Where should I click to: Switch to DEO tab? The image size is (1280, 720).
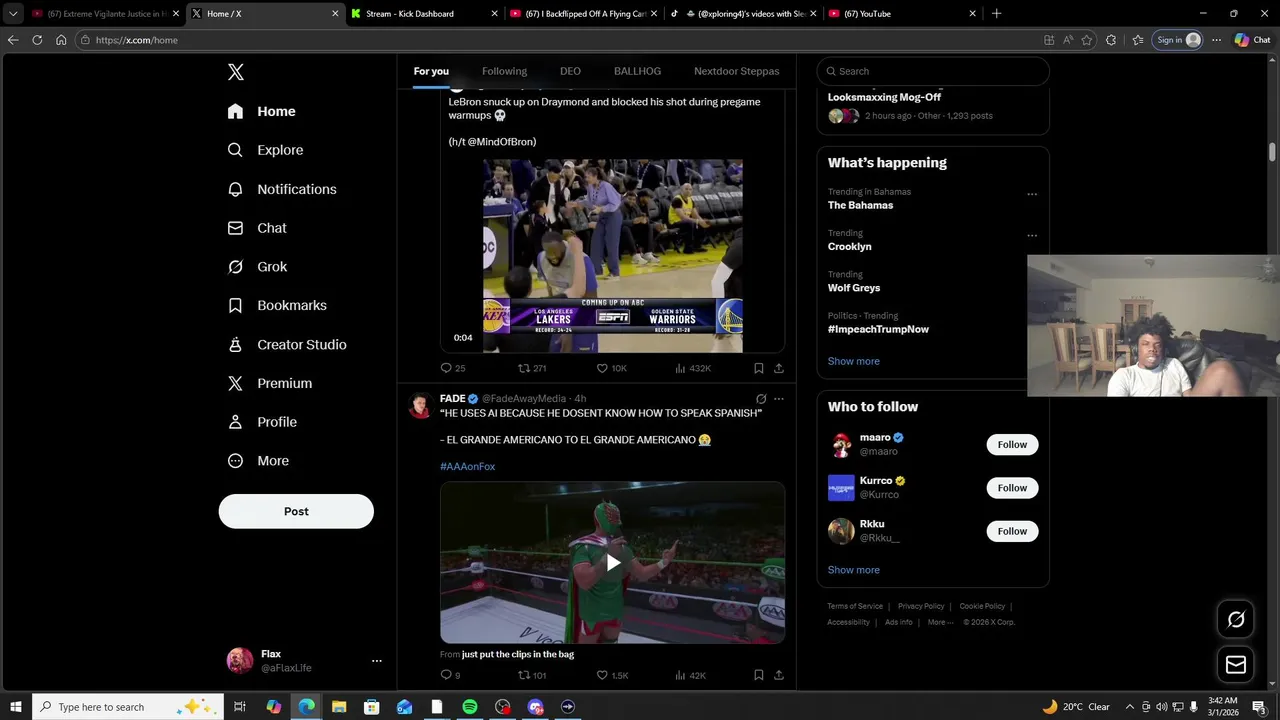pos(570,71)
